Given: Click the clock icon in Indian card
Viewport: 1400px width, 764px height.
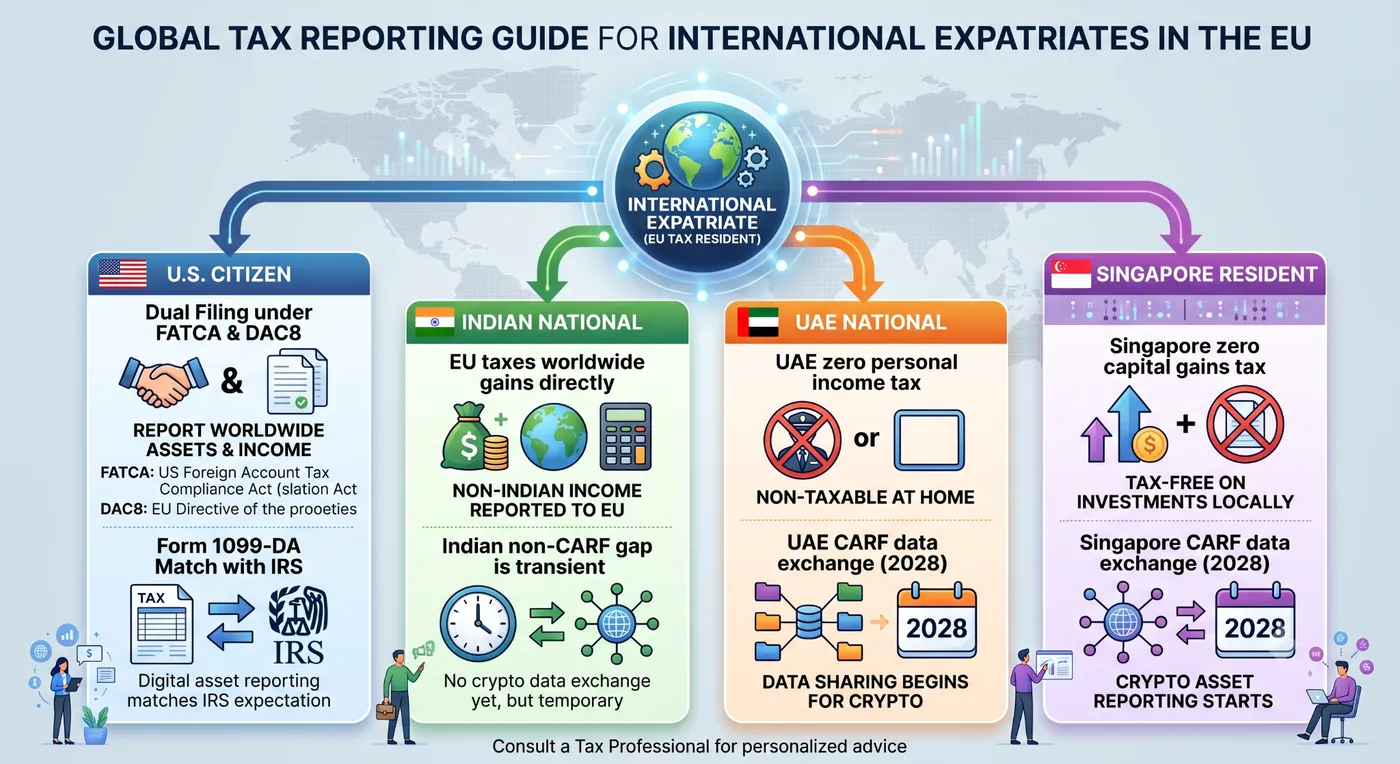Looking at the screenshot, I should pos(478,624).
